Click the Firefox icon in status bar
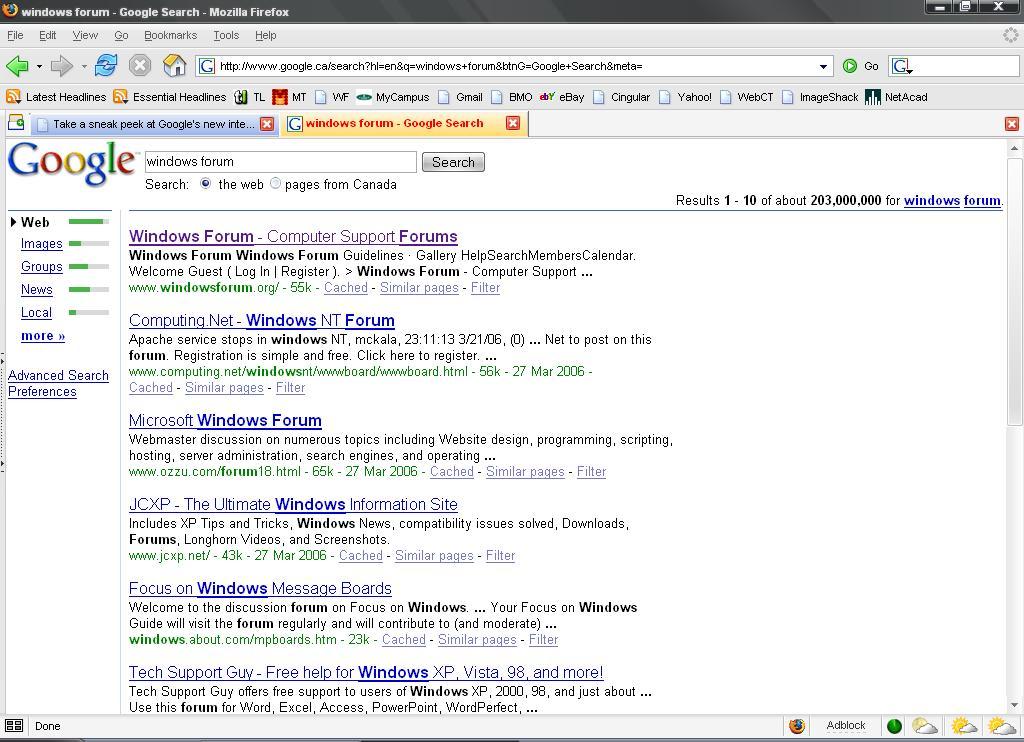Screen dimensions: 1024x742 pos(797,726)
